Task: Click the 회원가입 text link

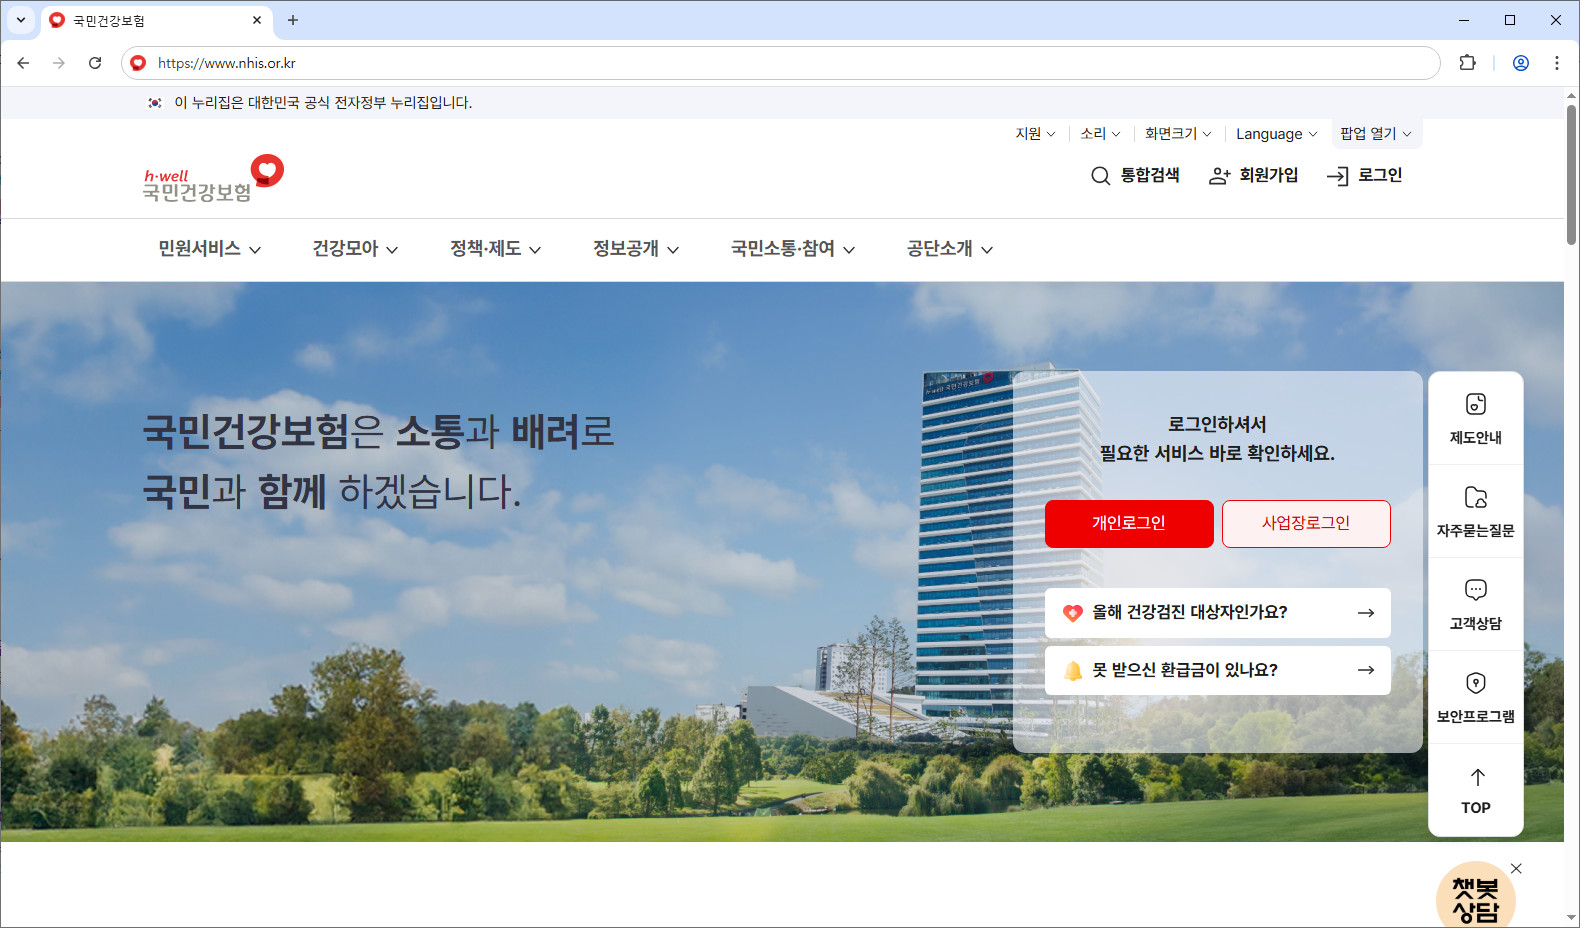Action: point(1269,176)
